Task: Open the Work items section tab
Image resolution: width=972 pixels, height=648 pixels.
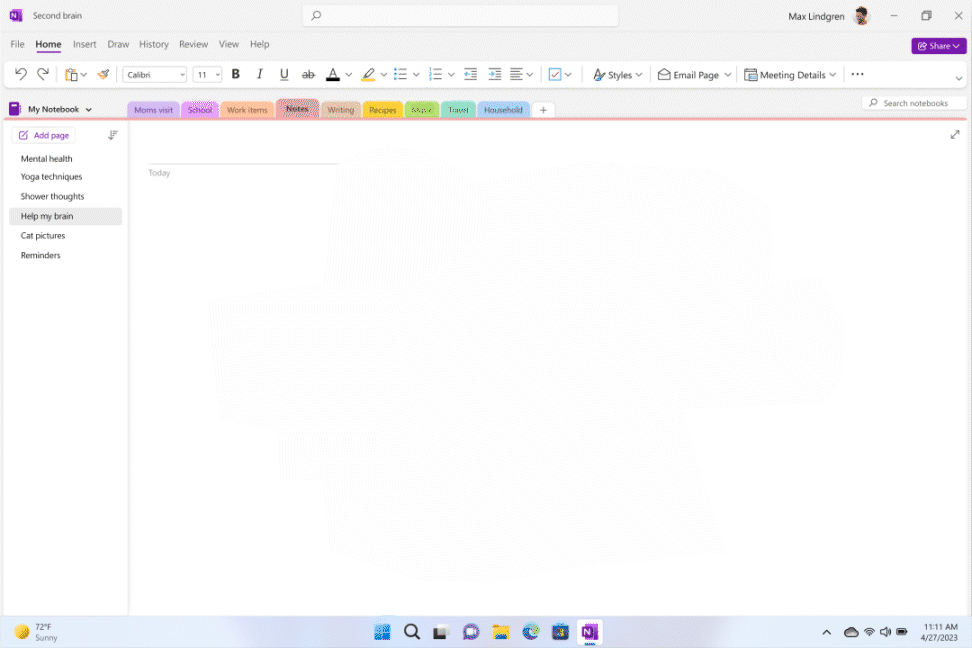Action: coord(247,110)
